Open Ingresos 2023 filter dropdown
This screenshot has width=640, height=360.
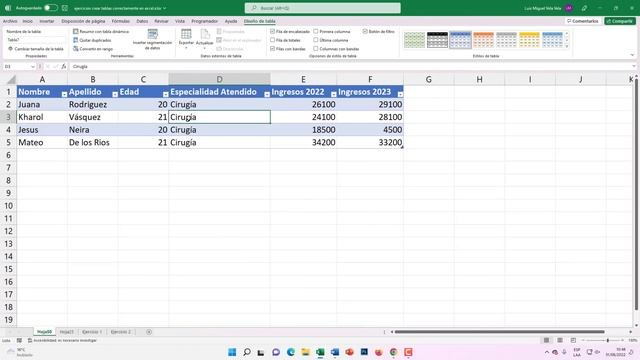pos(400,94)
